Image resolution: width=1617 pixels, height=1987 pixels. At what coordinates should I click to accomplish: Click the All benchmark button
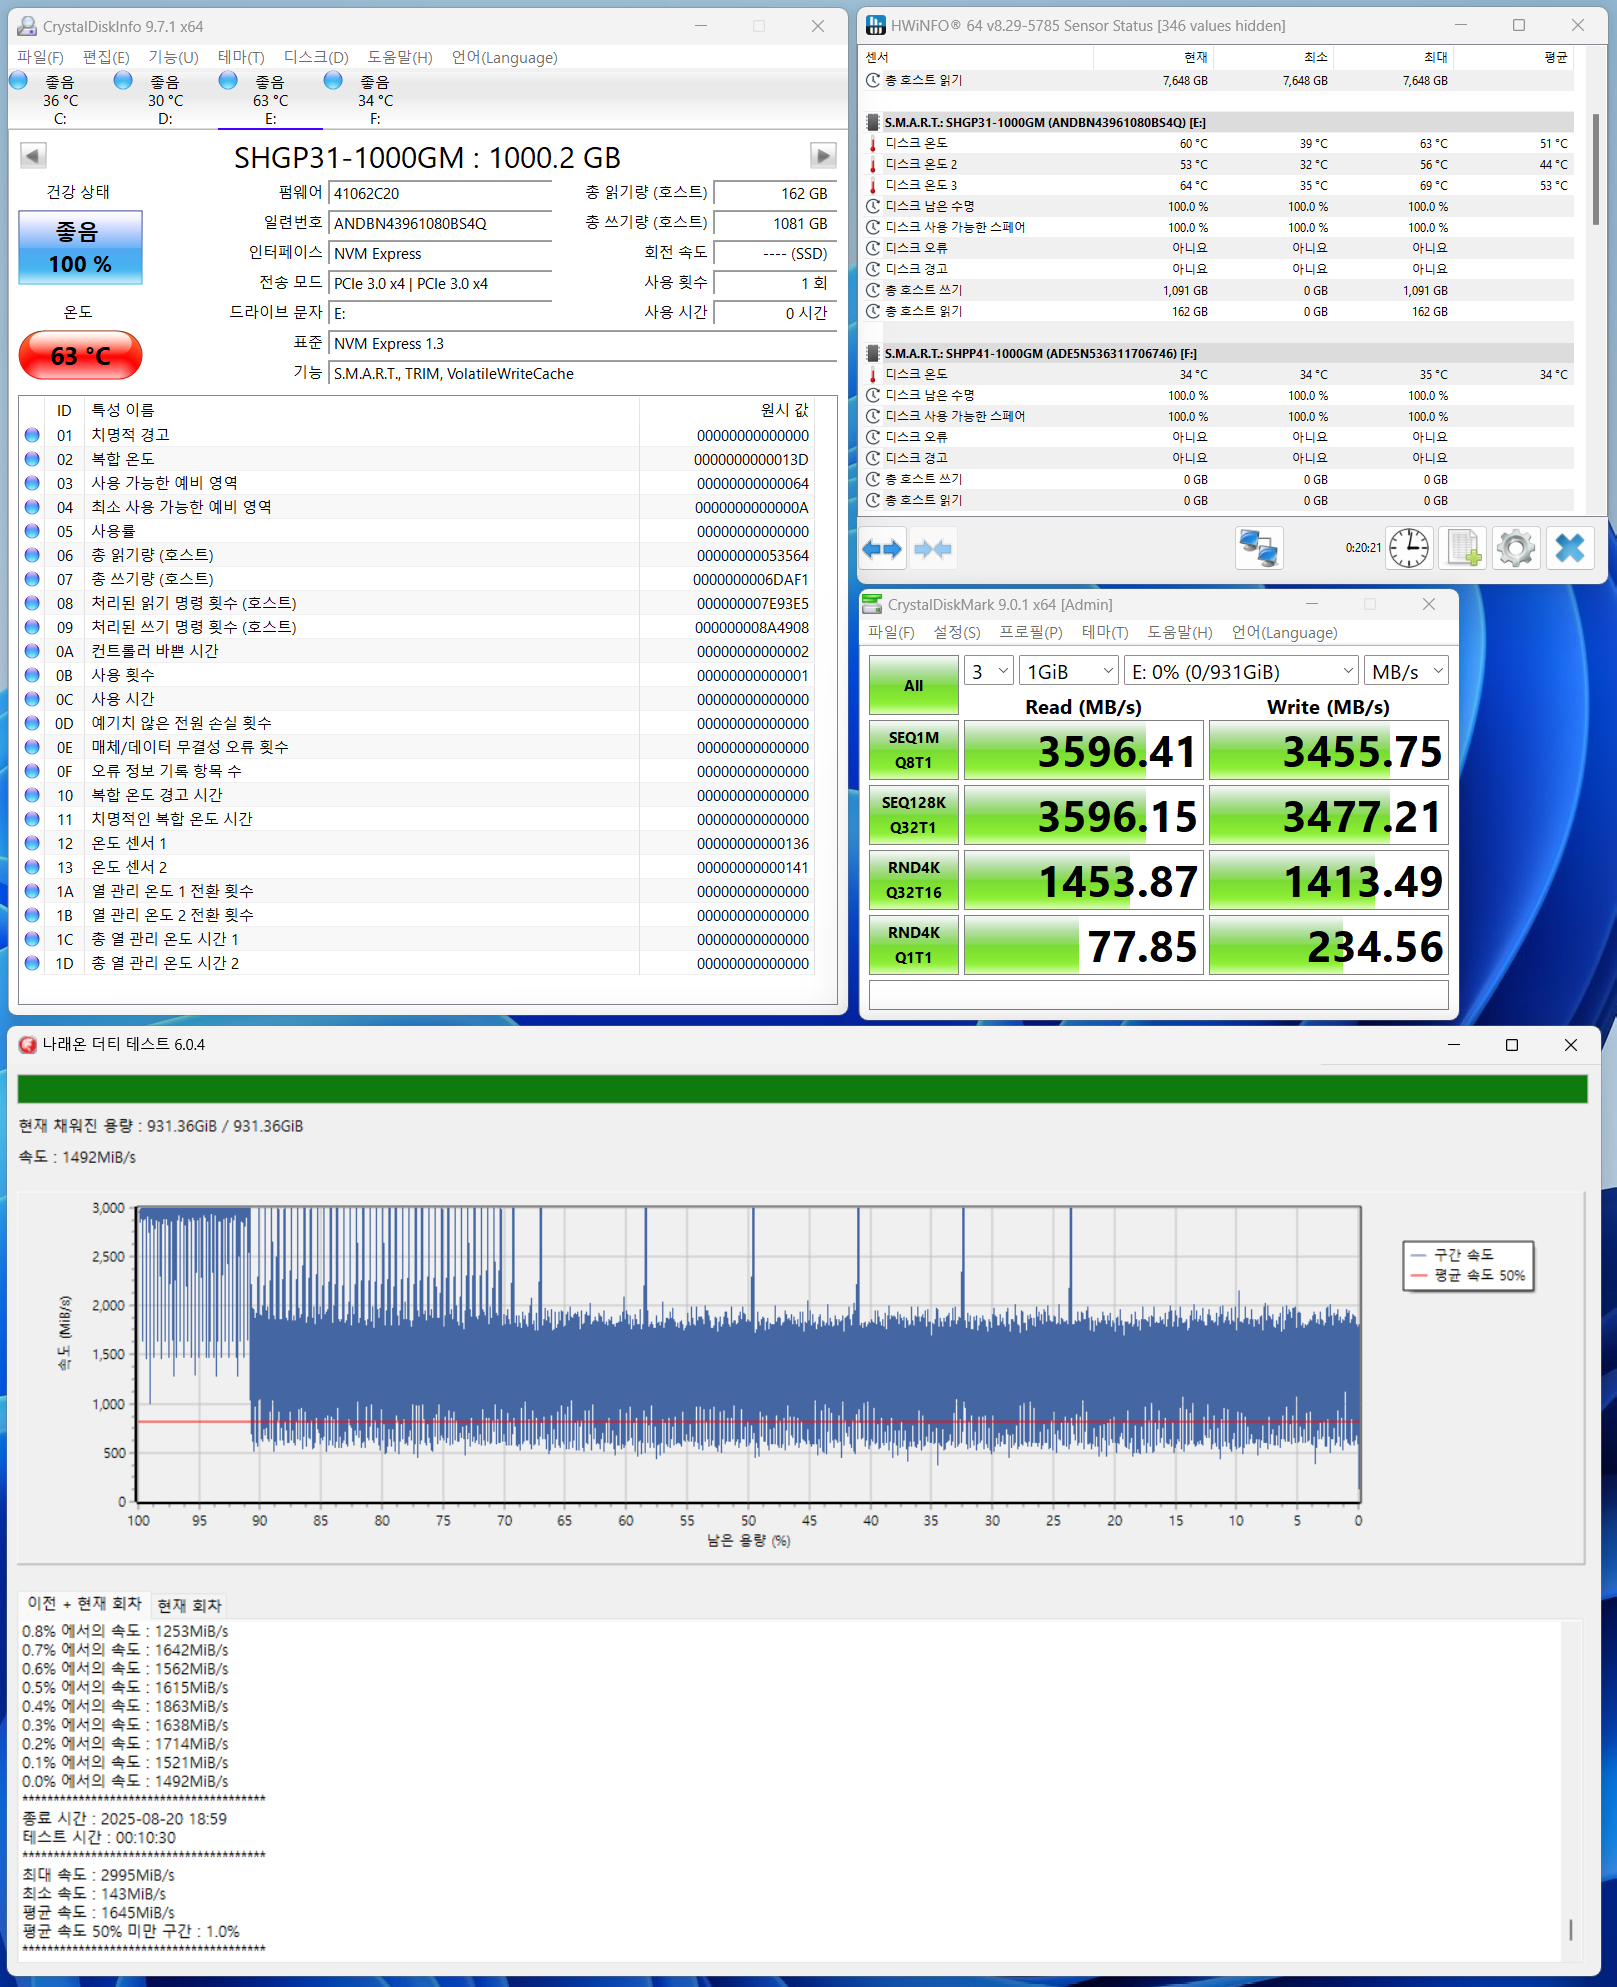tap(913, 685)
